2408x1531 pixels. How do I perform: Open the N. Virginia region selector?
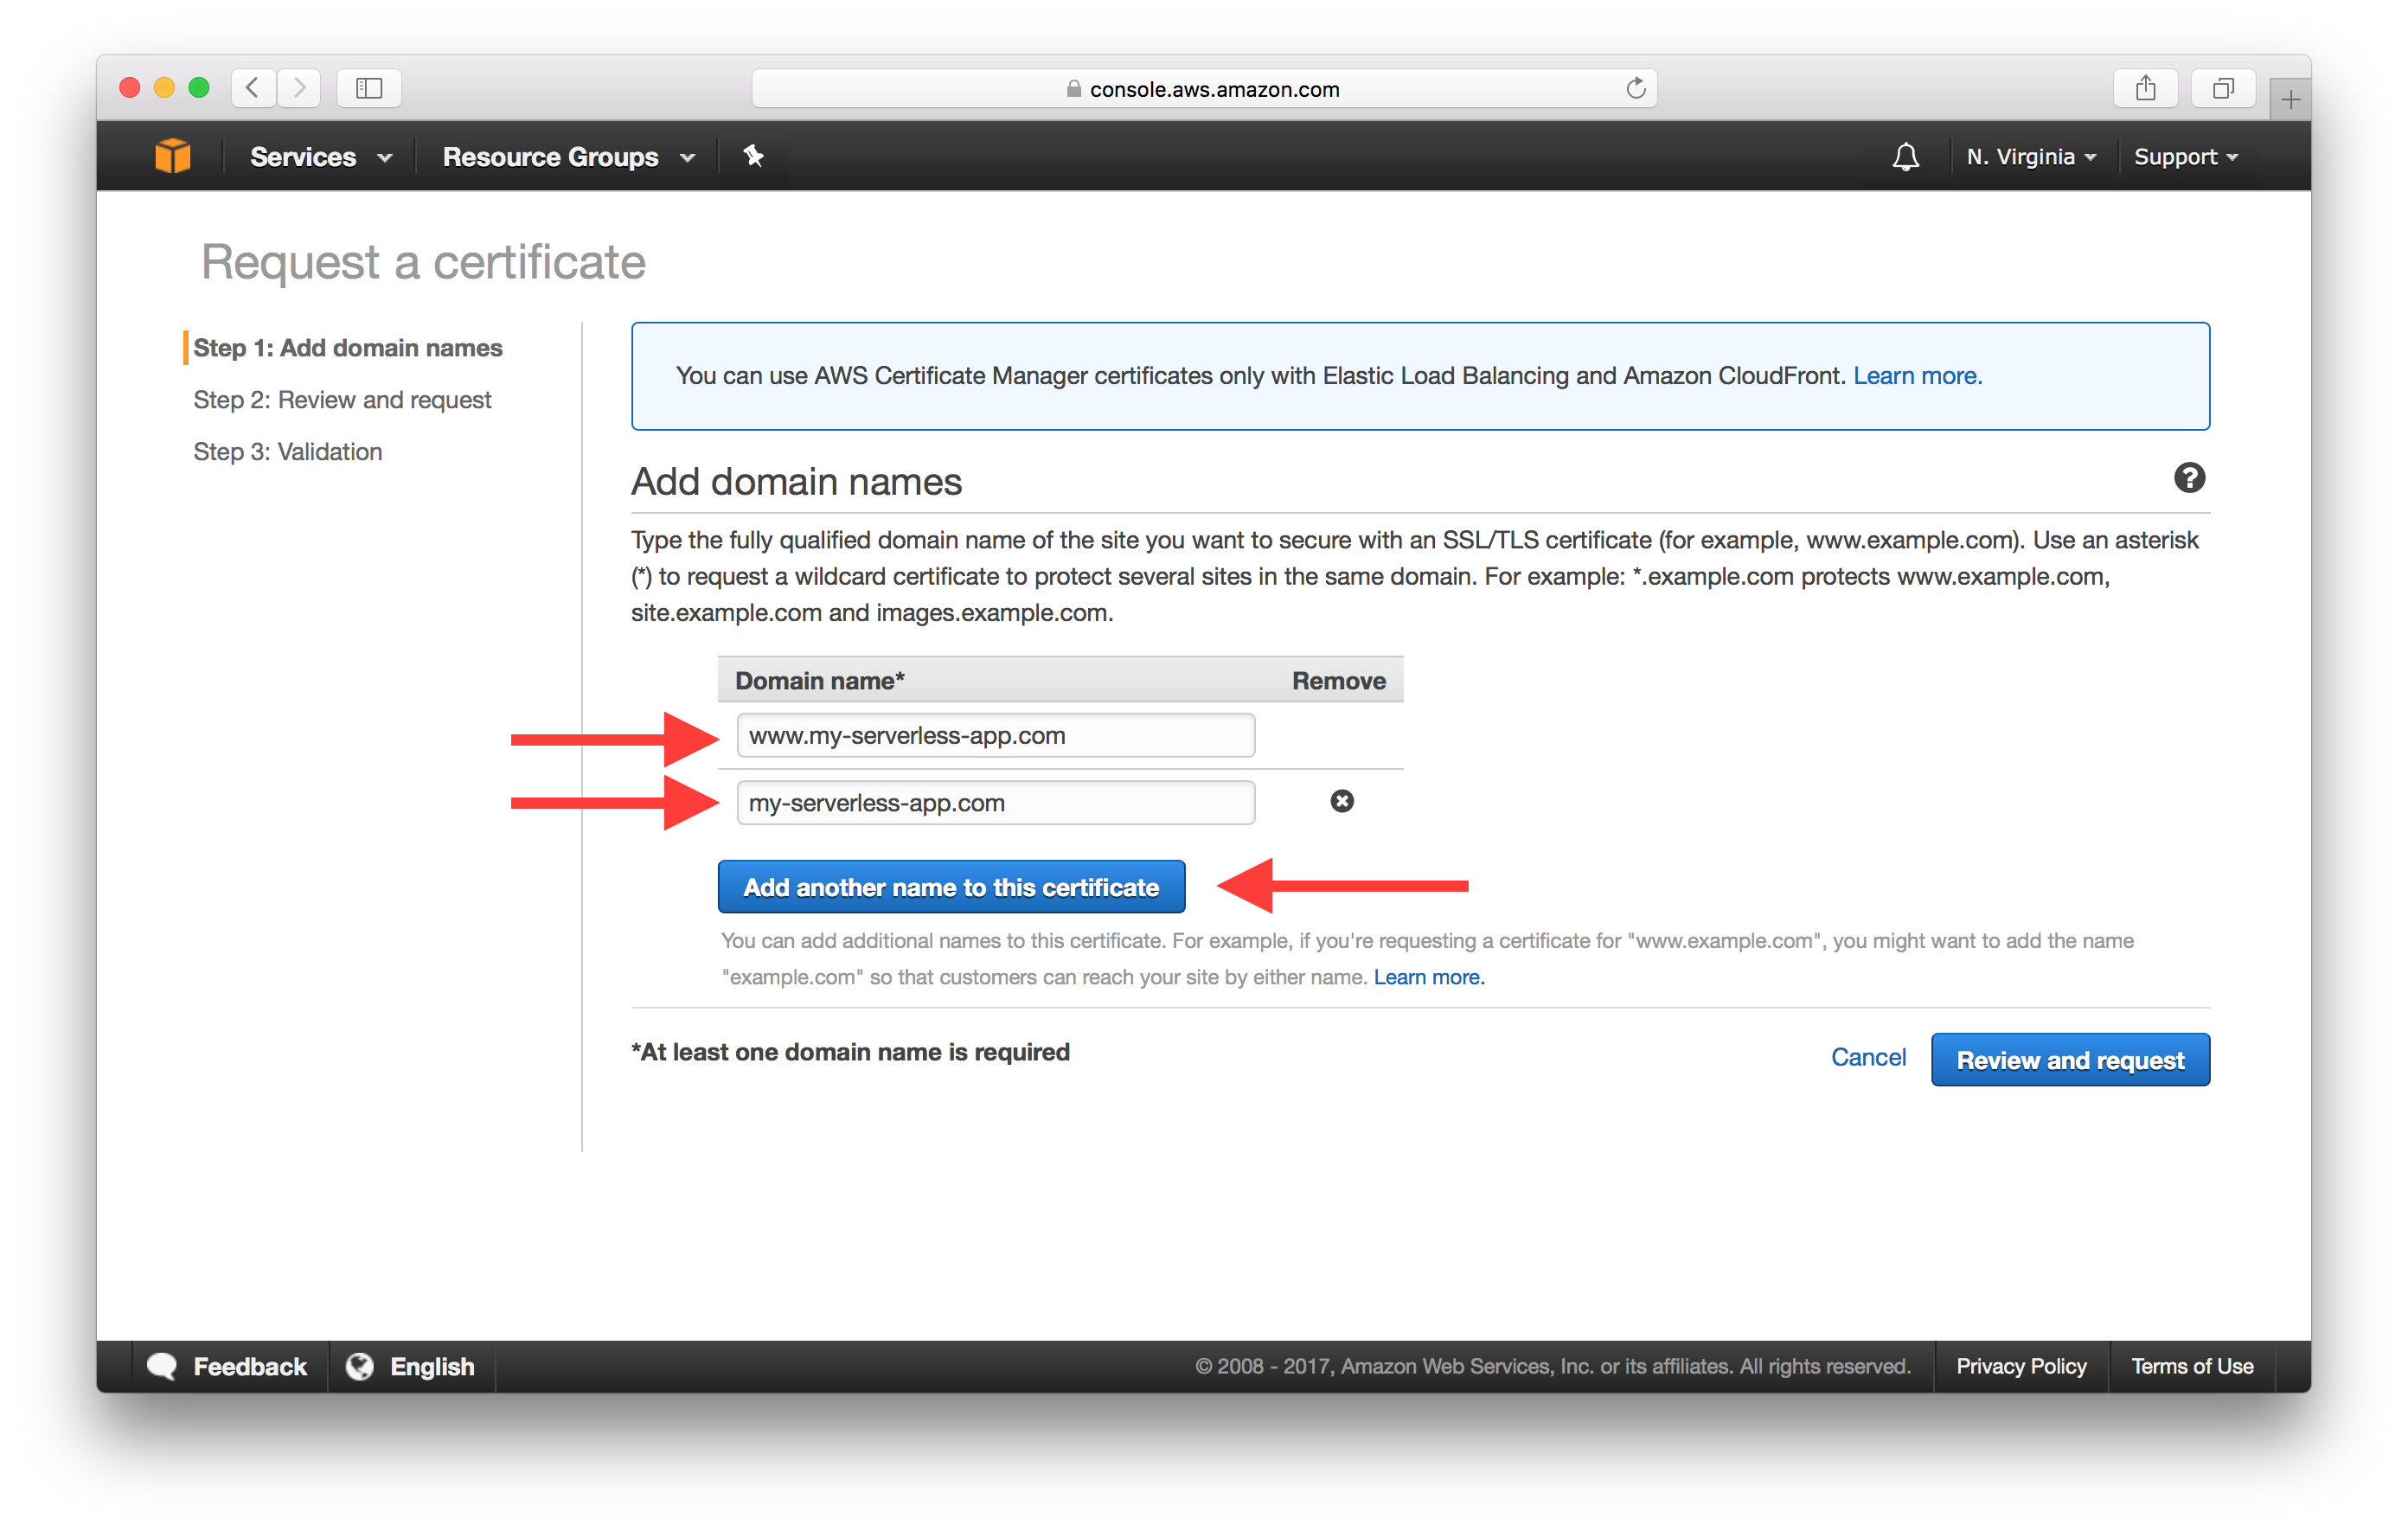click(2031, 157)
